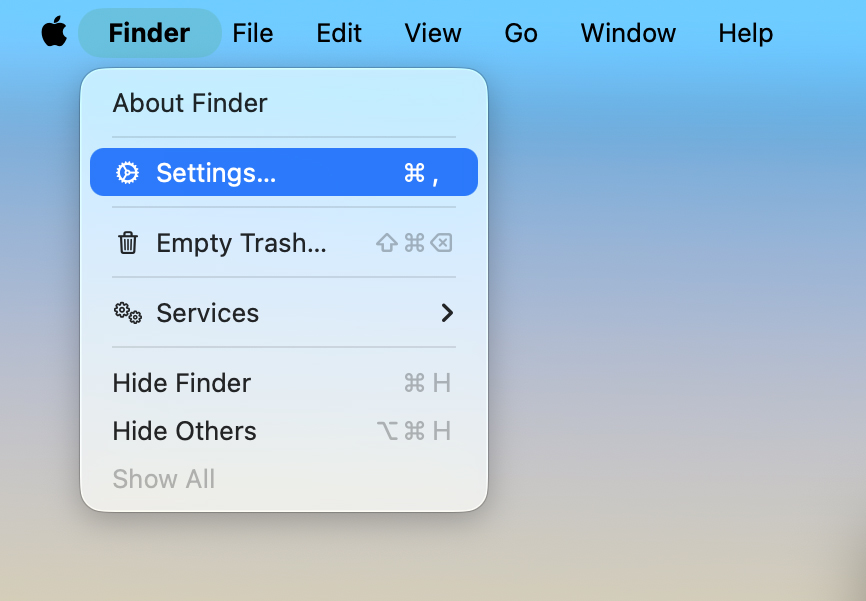Image resolution: width=866 pixels, height=601 pixels.
Task: Select About Finder
Action: point(190,103)
